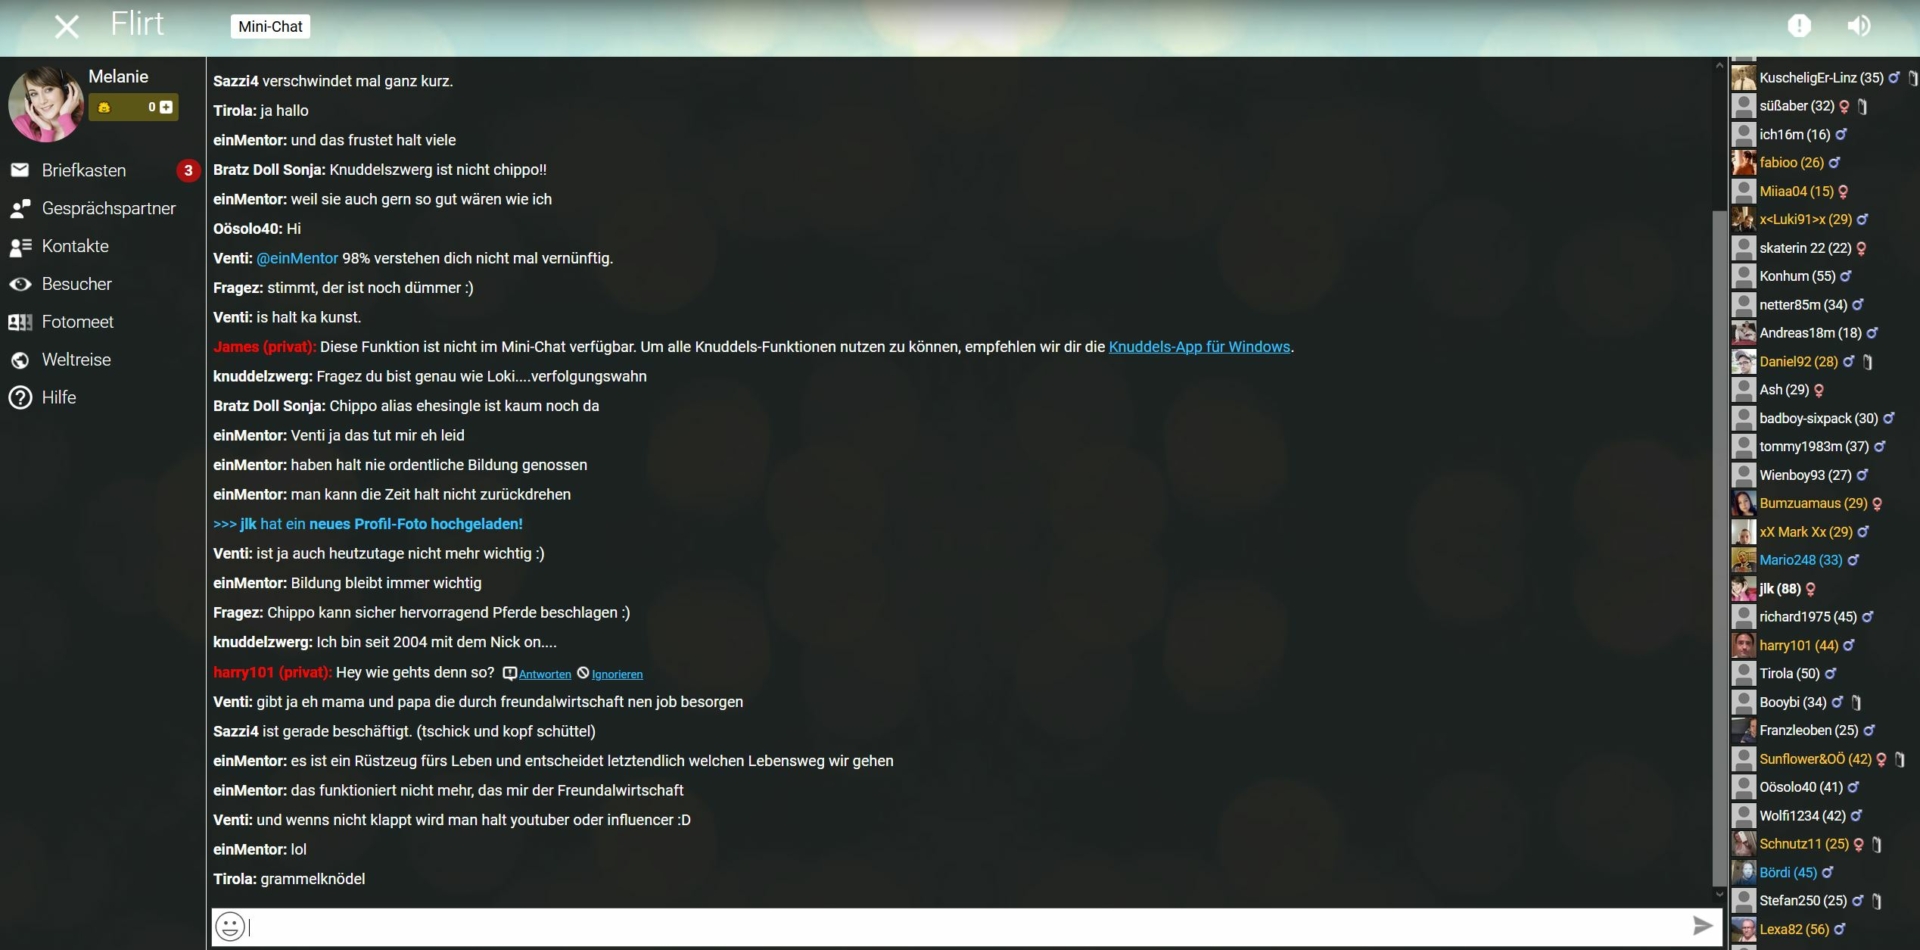Select user Andreas18m (18)
Image resolution: width=1920 pixels, height=950 pixels.
(1810, 333)
